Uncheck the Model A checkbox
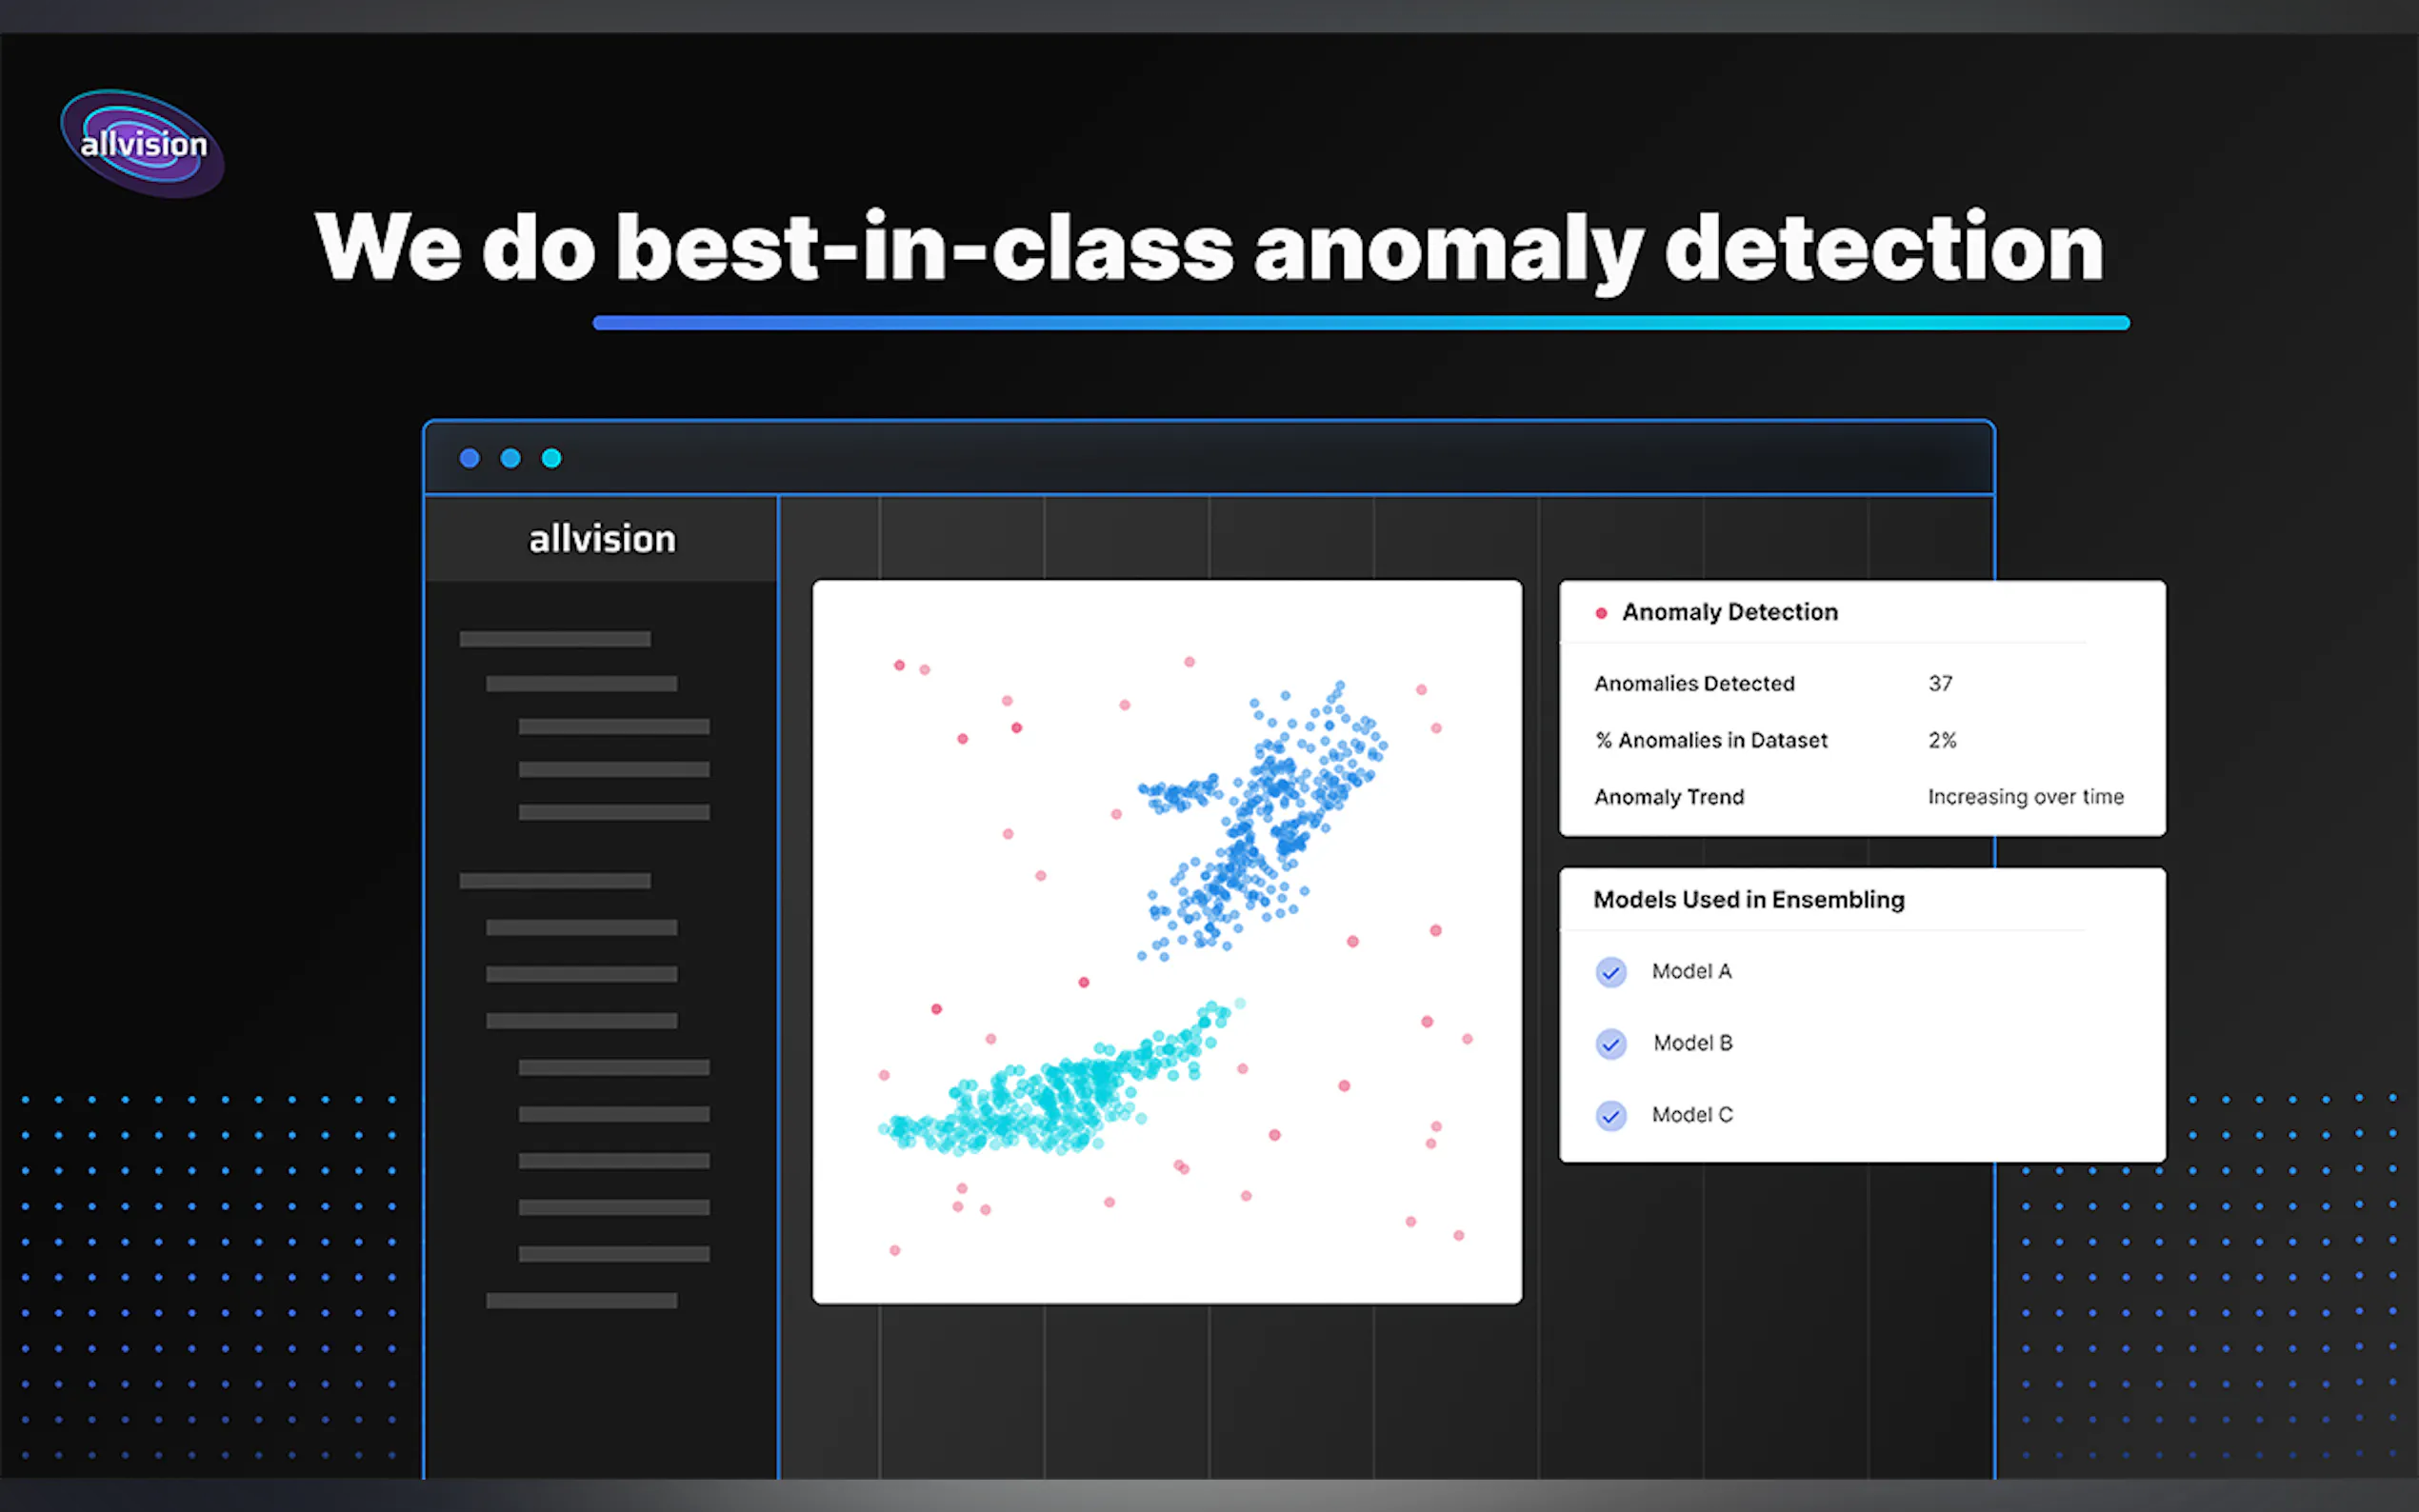The height and width of the screenshot is (1512, 2419). tap(1610, 972)
